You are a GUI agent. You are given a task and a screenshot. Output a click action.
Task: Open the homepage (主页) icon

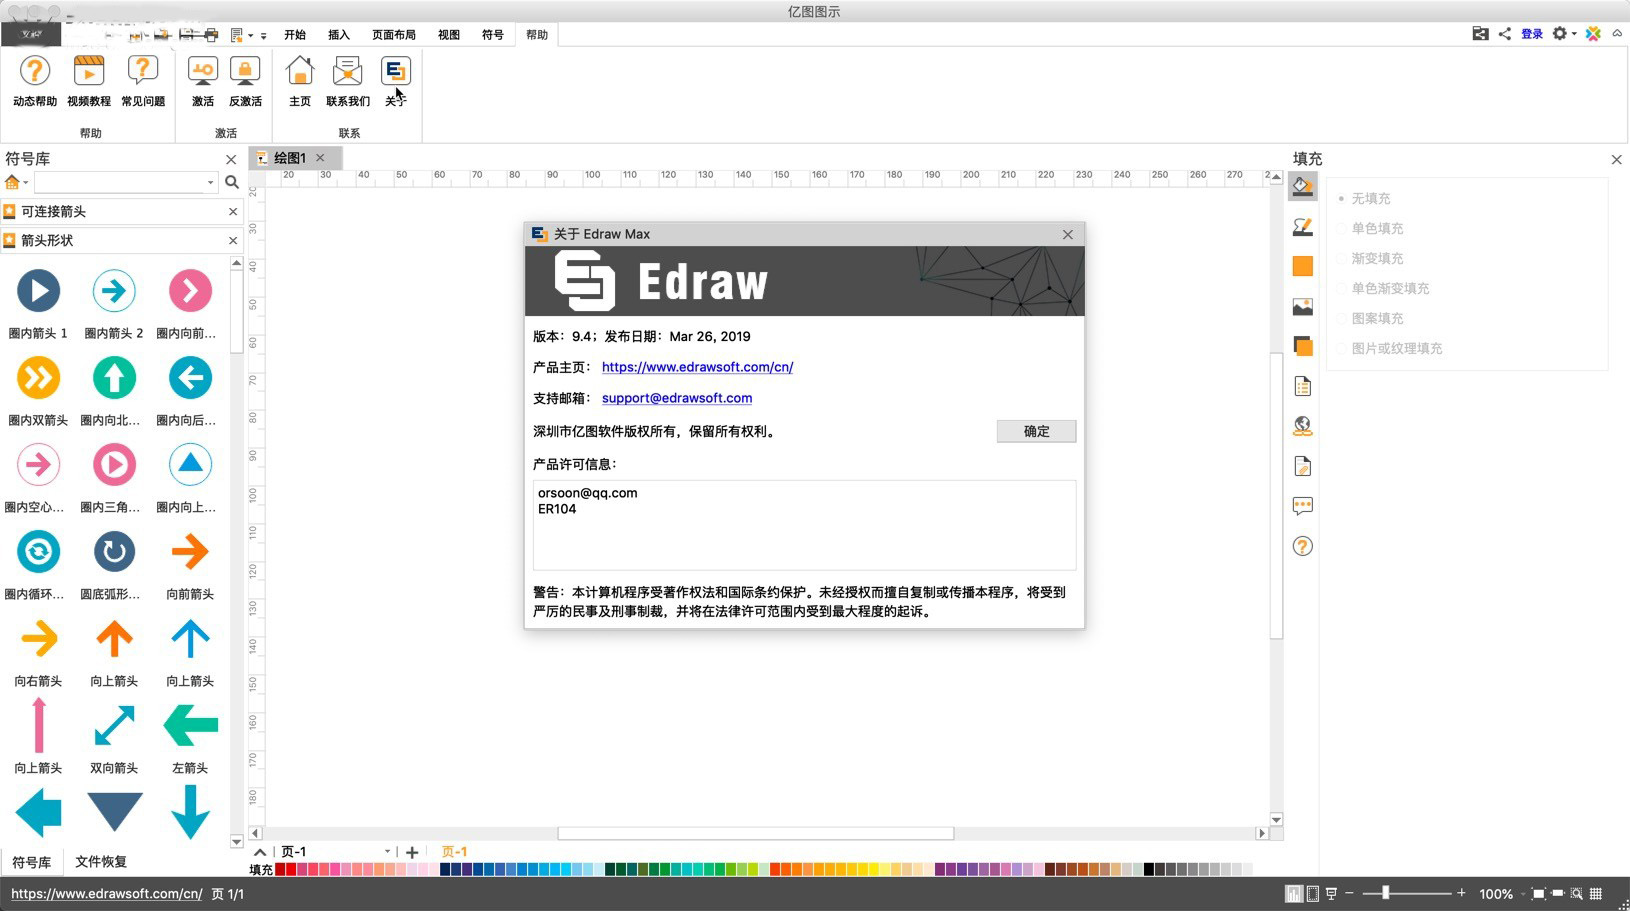coord(300,71)
